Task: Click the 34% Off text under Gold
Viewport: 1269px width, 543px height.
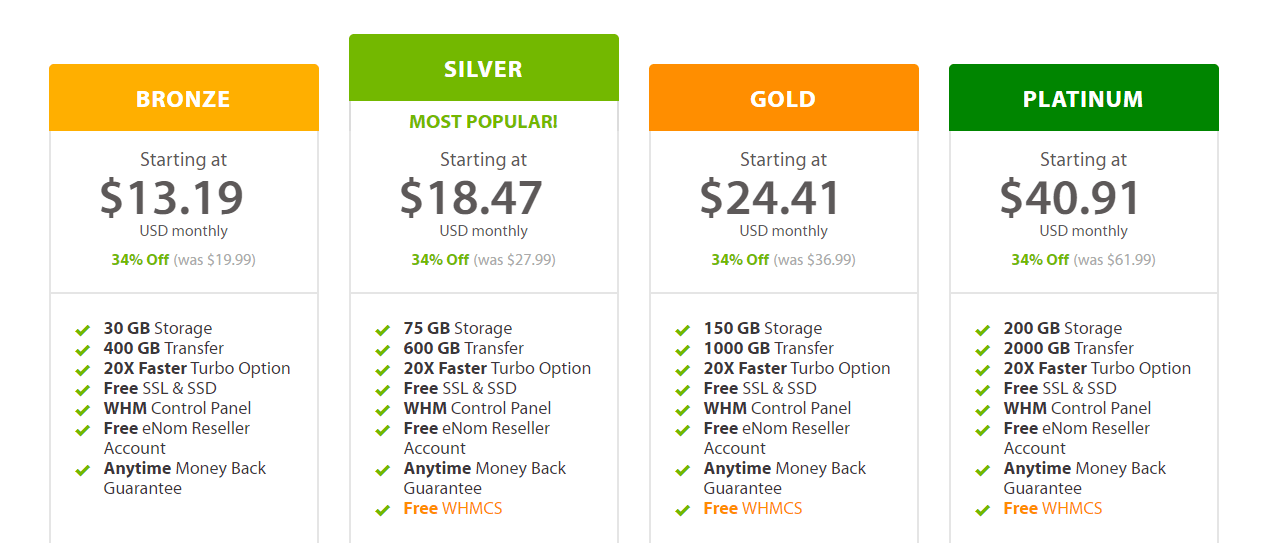Action: pos(740,260)
